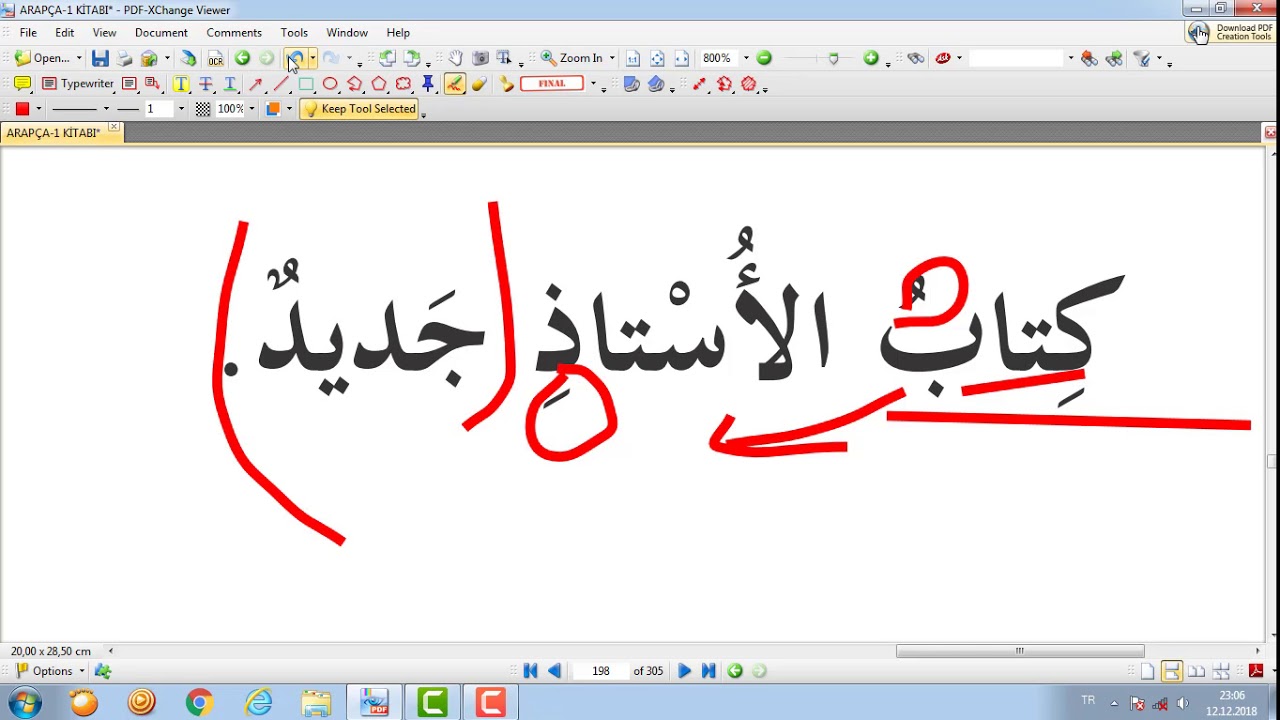
Task: Switch to continuous page layout
Action: 1171,671
